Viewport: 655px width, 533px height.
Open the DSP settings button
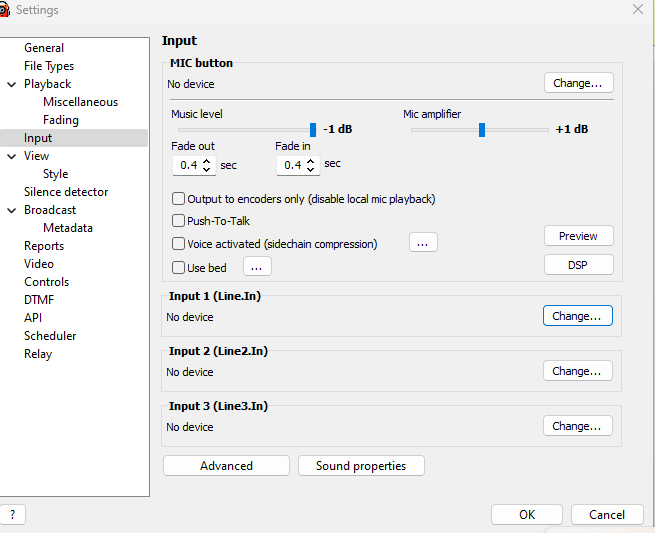tap(578, 265)
